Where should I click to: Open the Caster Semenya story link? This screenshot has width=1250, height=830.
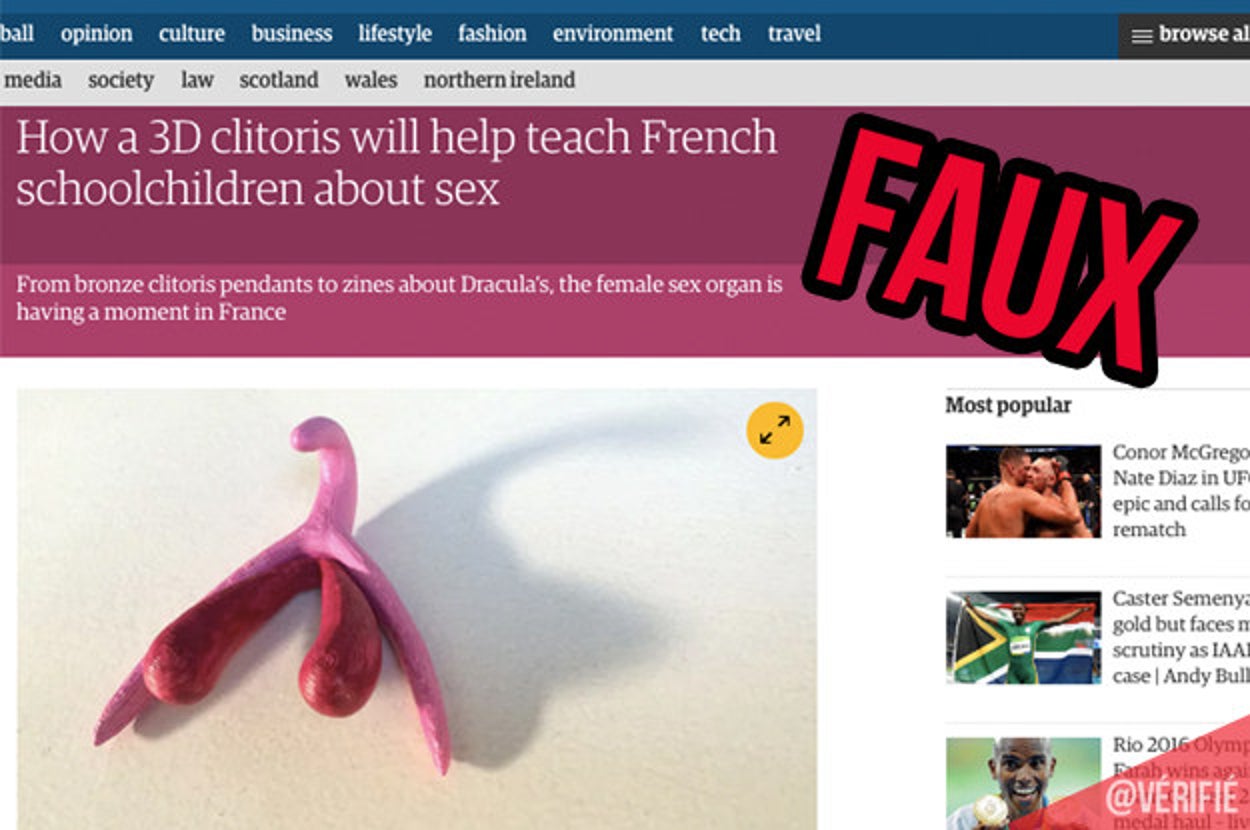point(1181,637)
